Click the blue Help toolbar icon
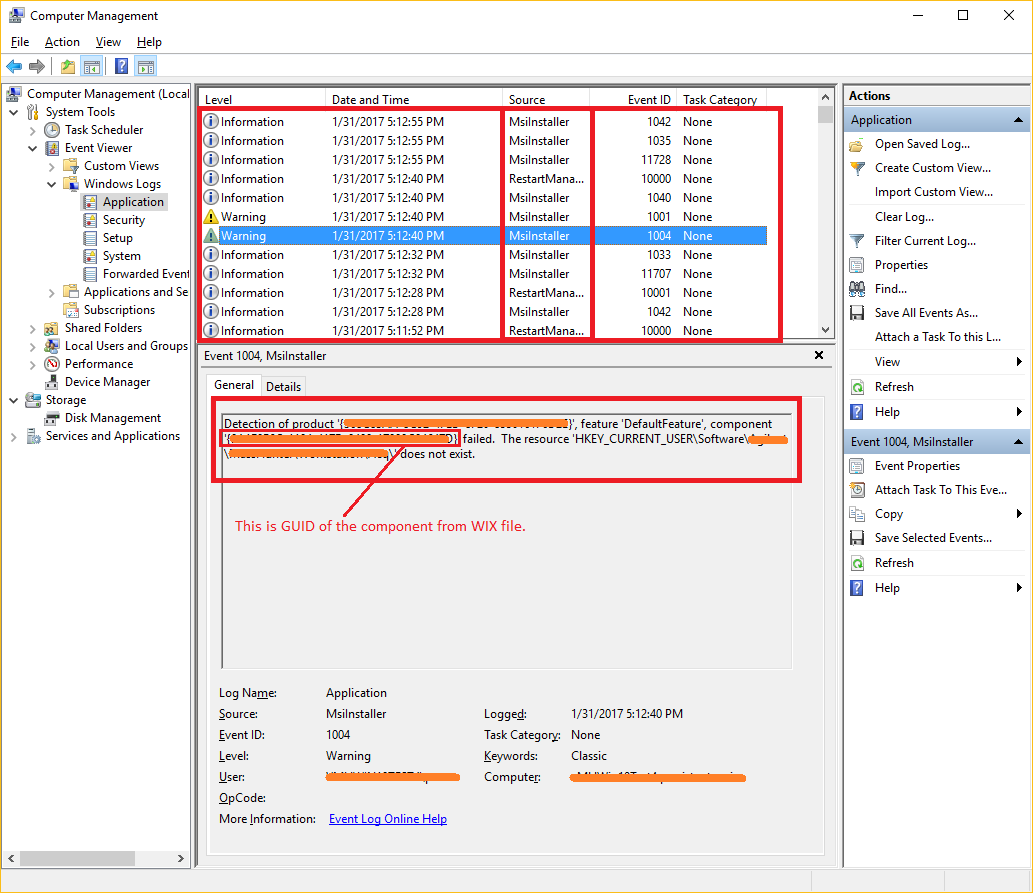The image size is (1033, 893). click(122, 67)
